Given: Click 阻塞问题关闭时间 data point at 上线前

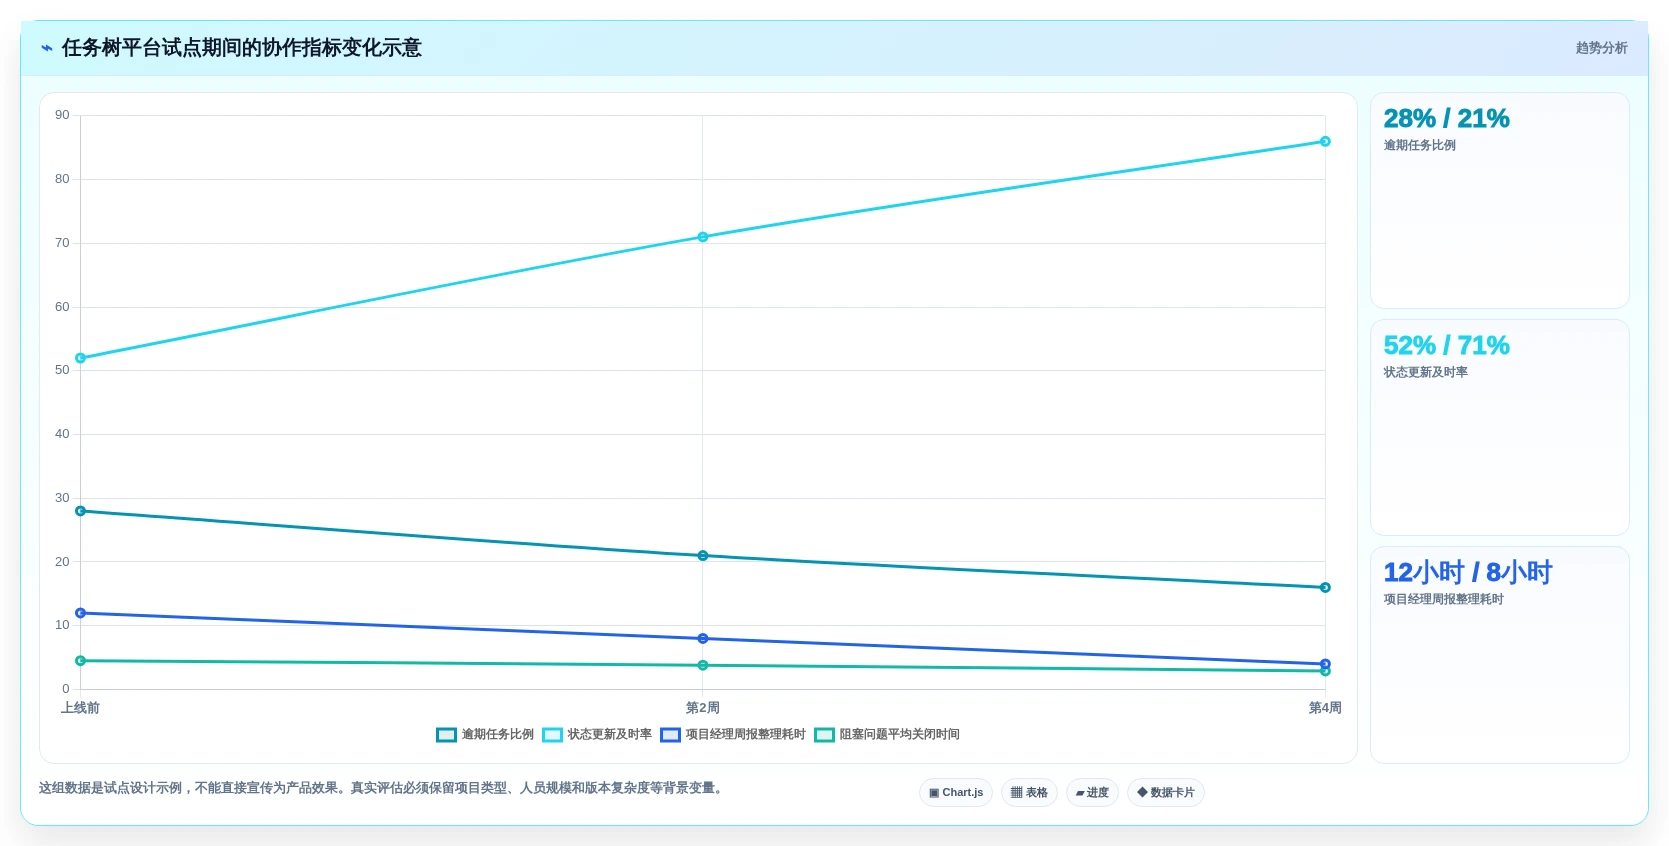Looking at the screenshot, I should tap(81, 661).
